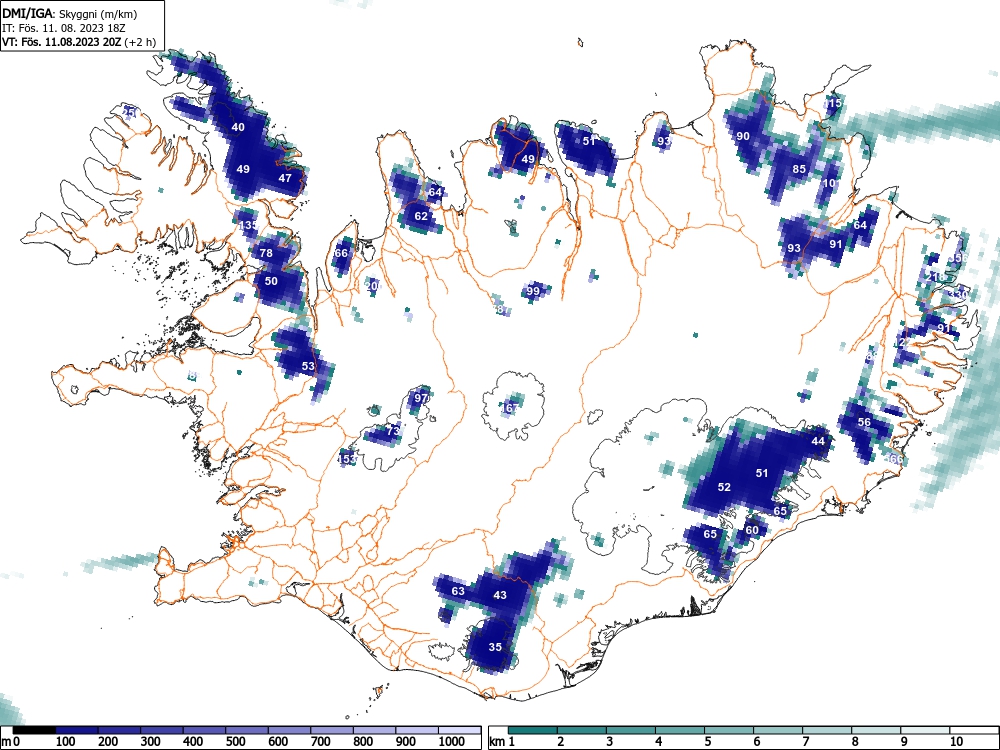Click the visibility value 44 on the map
The width and height of the screenshot is (1000, 750).
pos(818,441)
